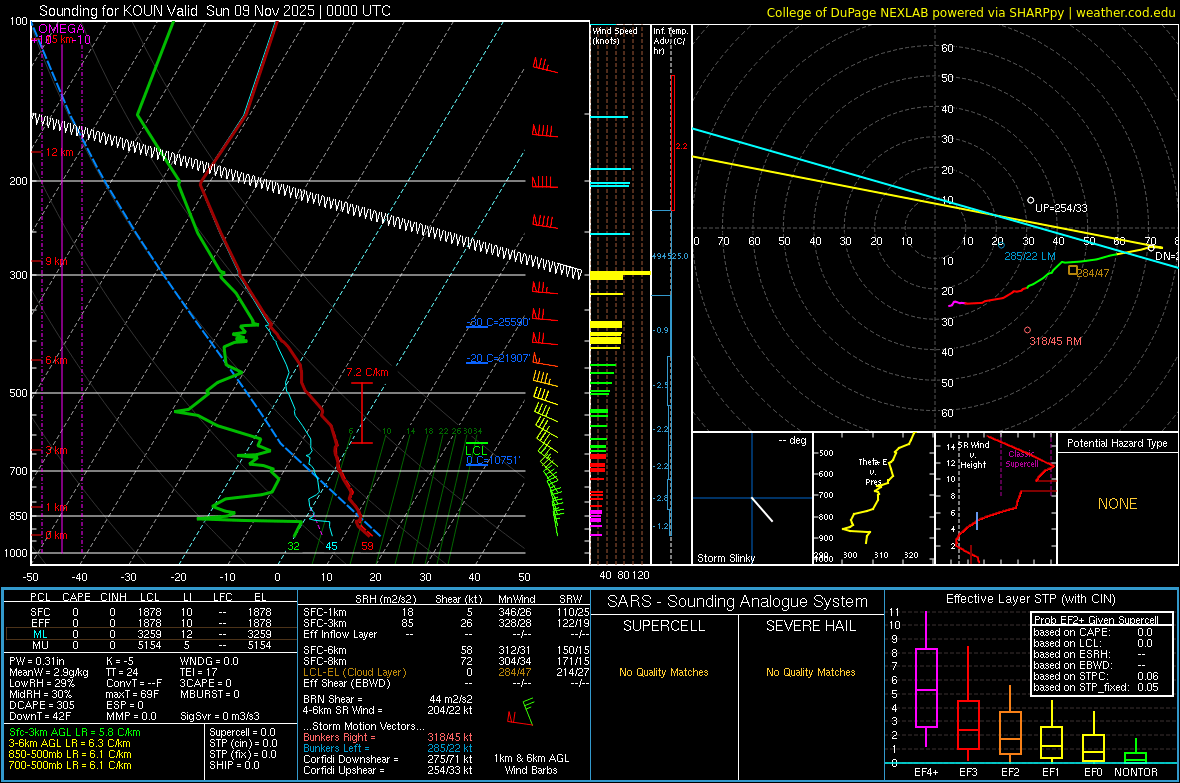Select the MU parcel row
1180x783 pixels.
[x=149, y=645]
